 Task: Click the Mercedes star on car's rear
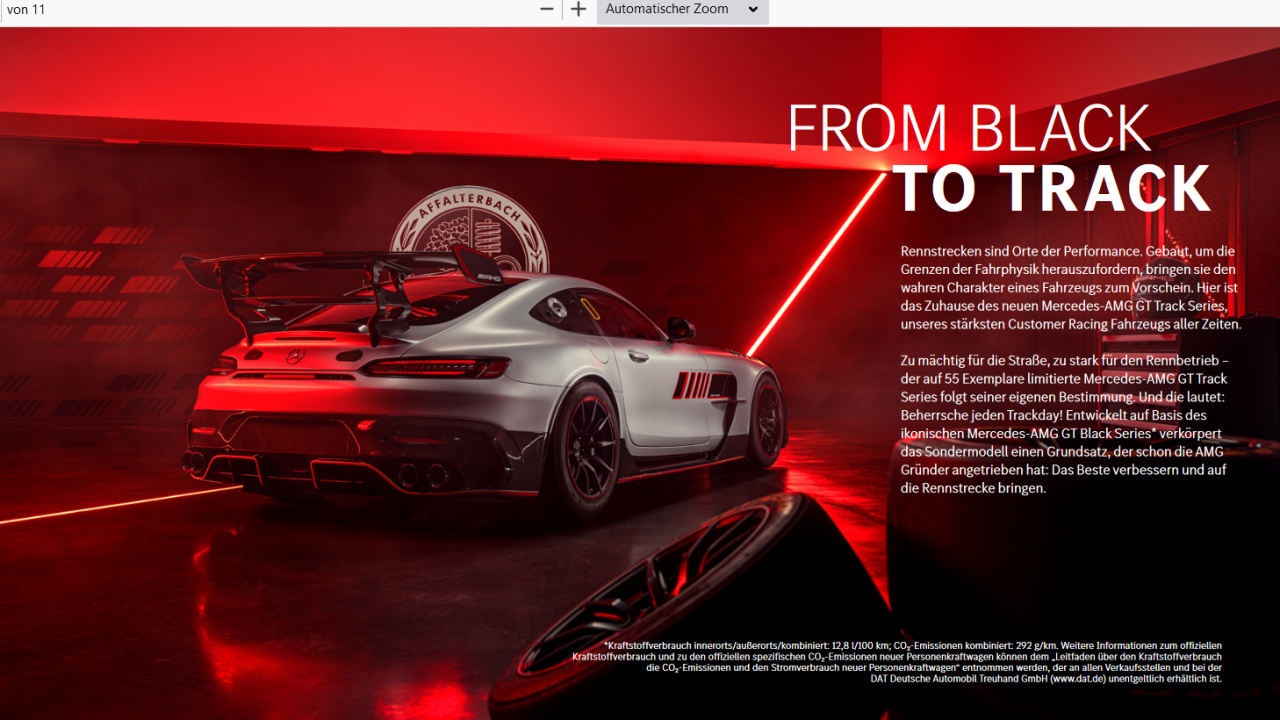click(x=294, y=356)
